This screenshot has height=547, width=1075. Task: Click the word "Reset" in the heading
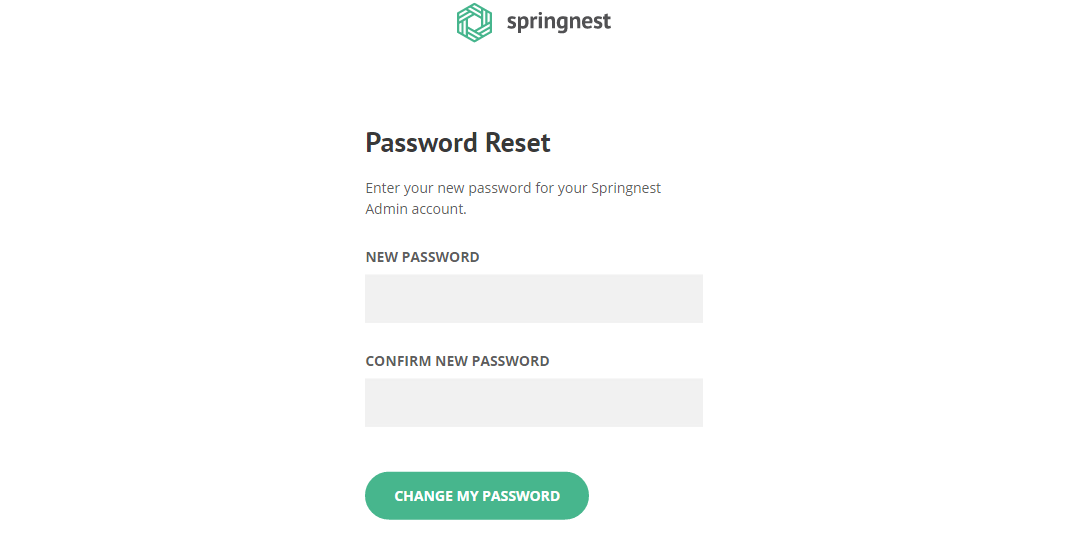point(518,143)
